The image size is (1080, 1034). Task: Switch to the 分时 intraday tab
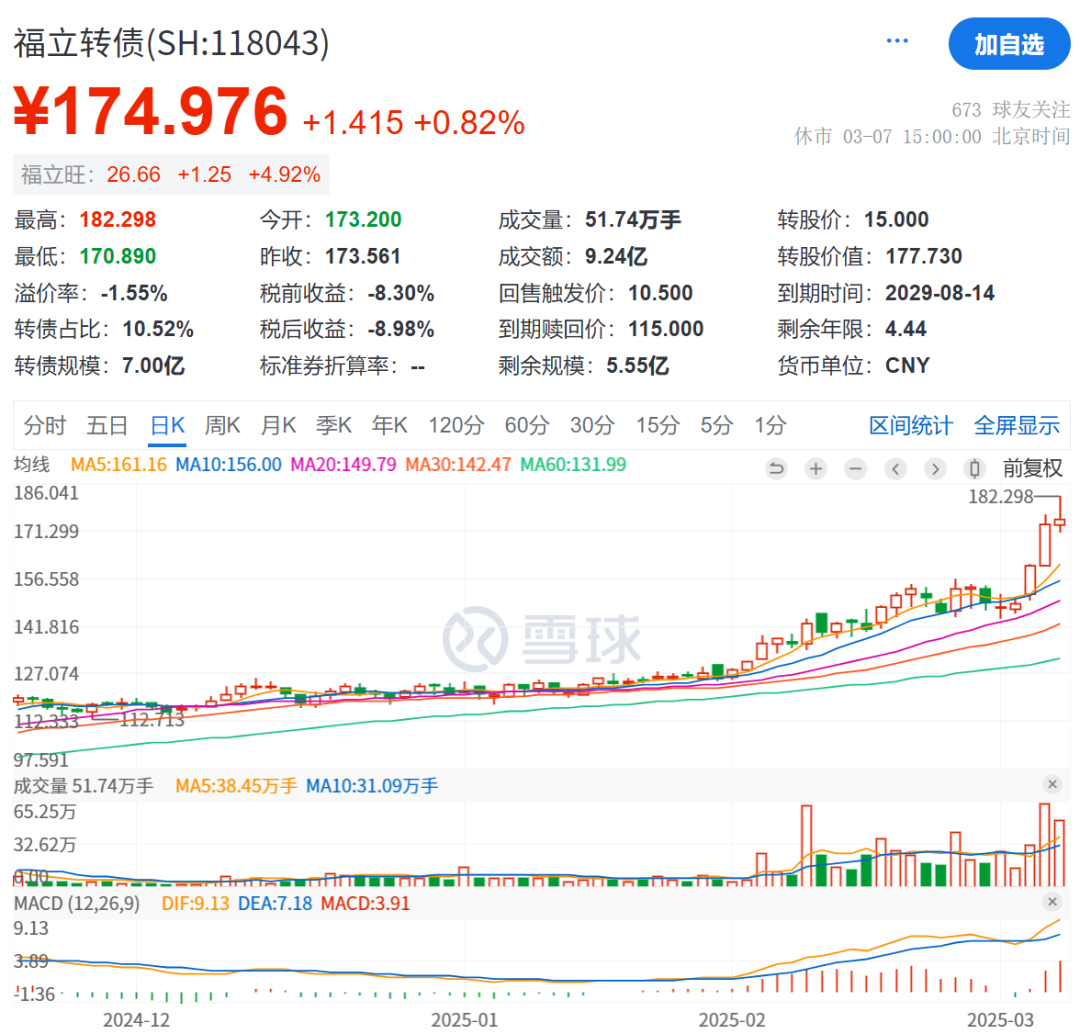tap(43, 425)
